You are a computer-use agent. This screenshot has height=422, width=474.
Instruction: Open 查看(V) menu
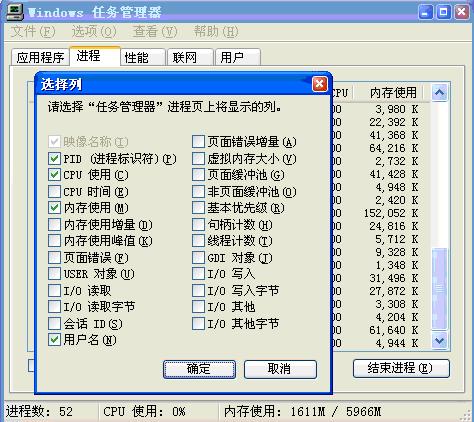pyautogui.click(x=155, y=32)
